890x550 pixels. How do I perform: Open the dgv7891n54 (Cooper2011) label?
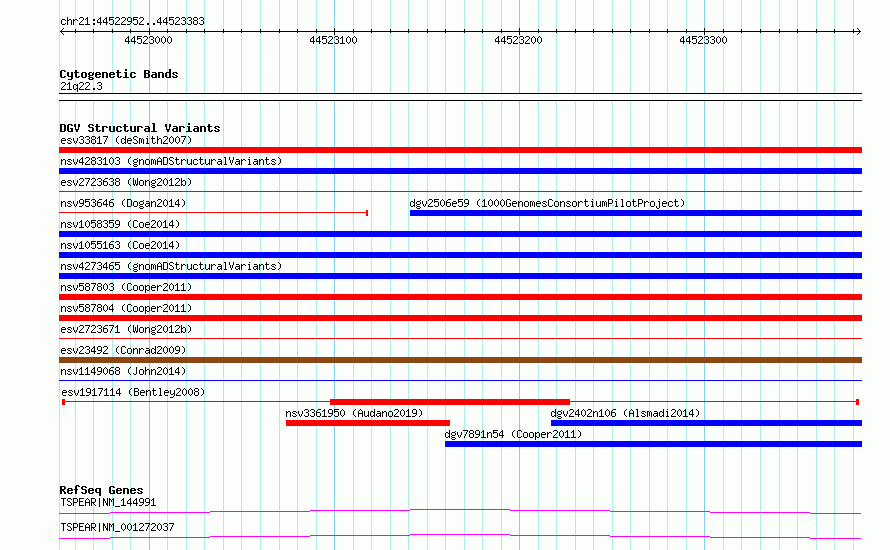(513, 434)
